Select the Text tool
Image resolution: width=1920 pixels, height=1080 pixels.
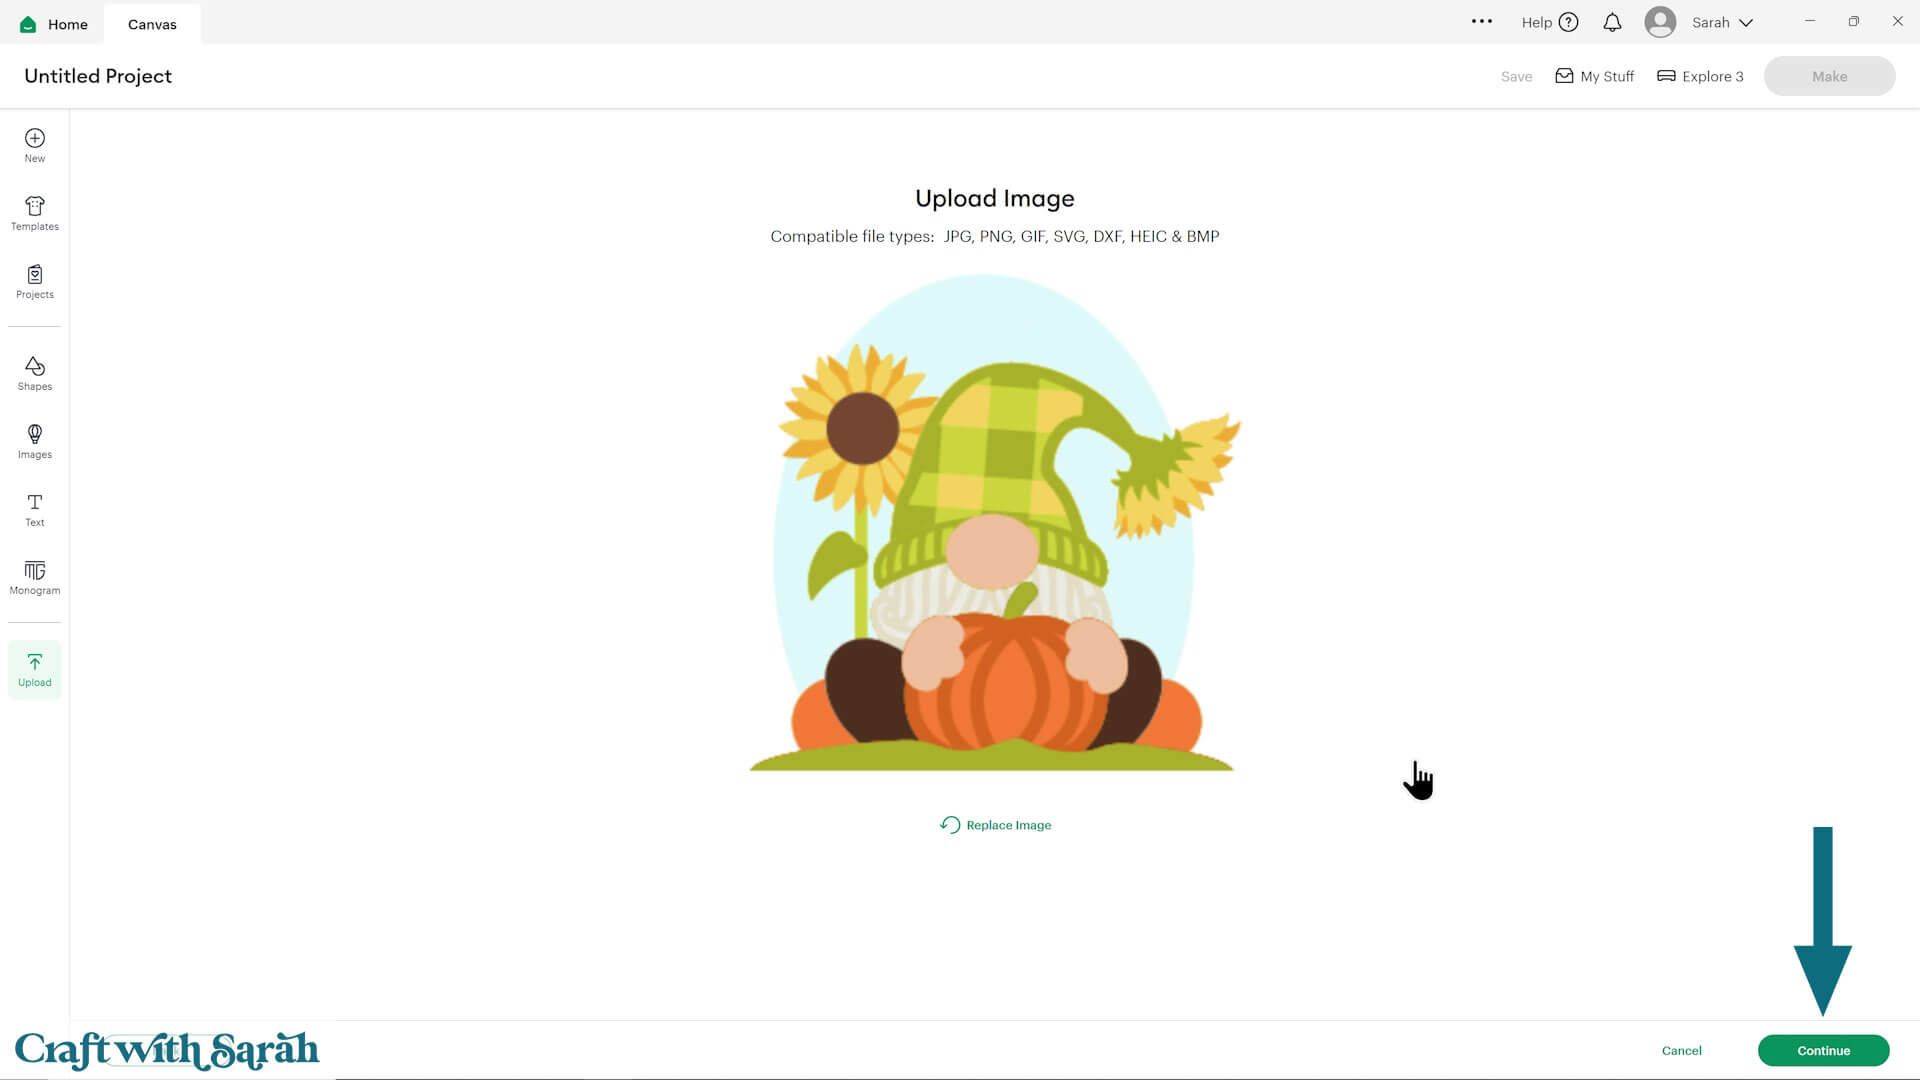click(34, 509)
